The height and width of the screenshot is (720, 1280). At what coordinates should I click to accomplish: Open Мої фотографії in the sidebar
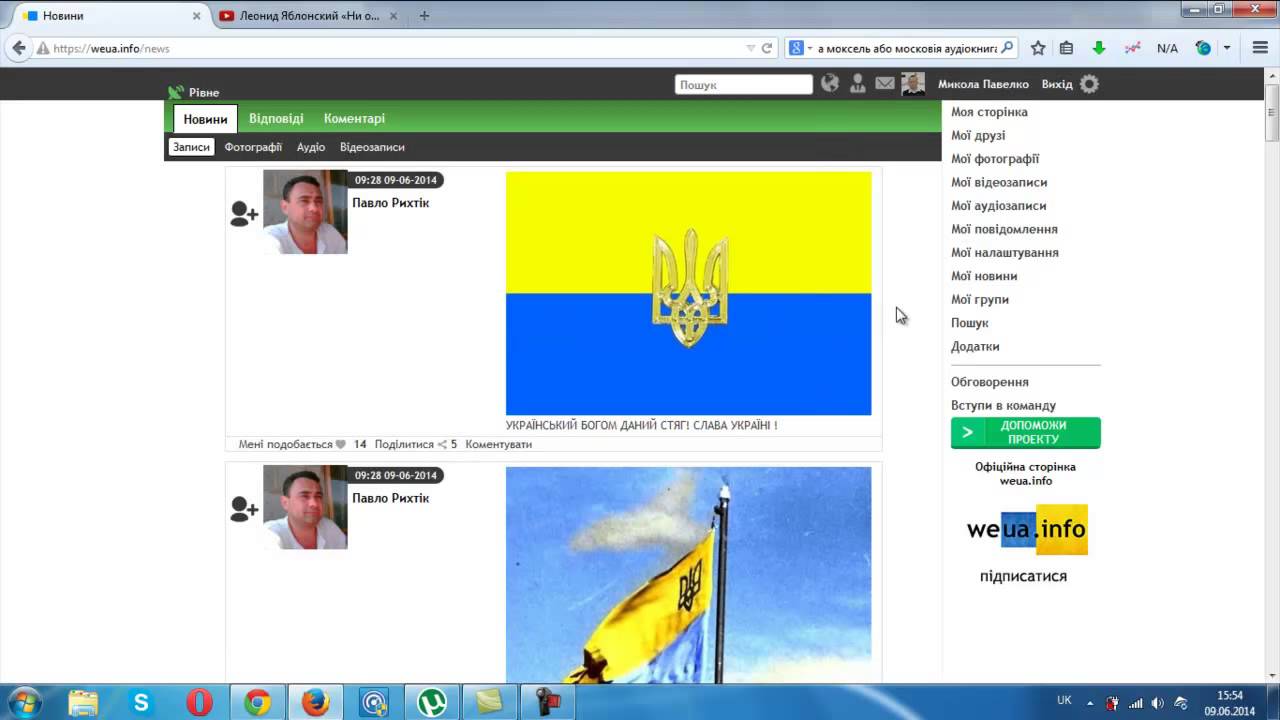(995, 159)
